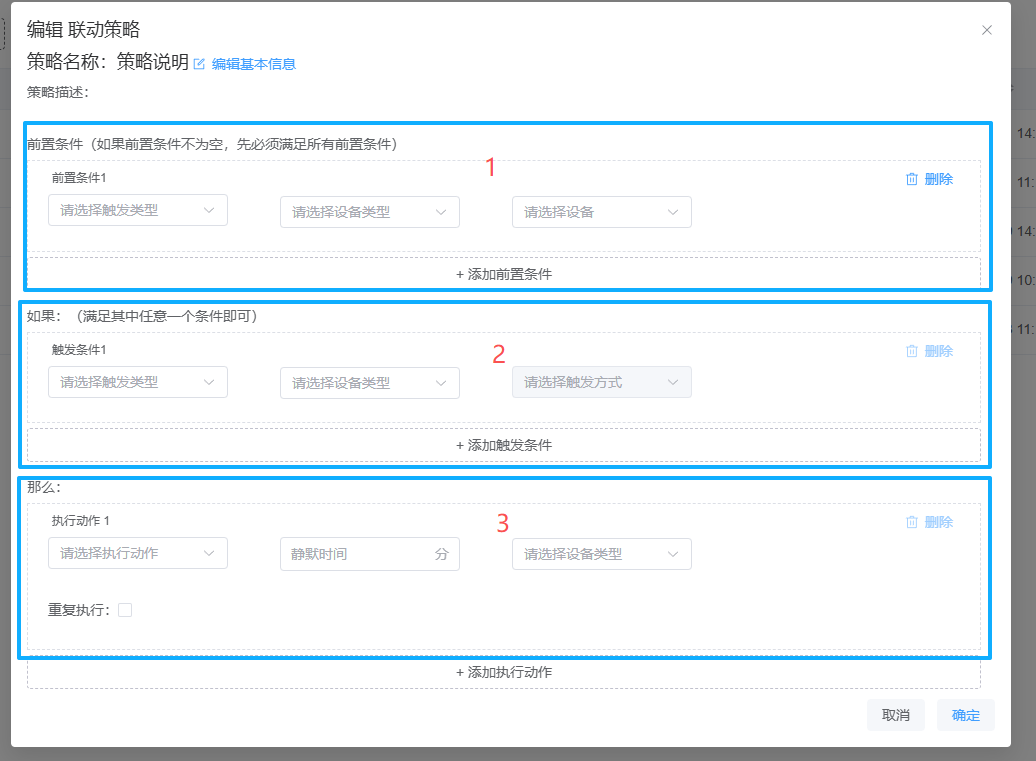The height and width of the screenshot is (761, 1036).
Task: Open the 请选择触发方式 dropdown
Action: 602,382
